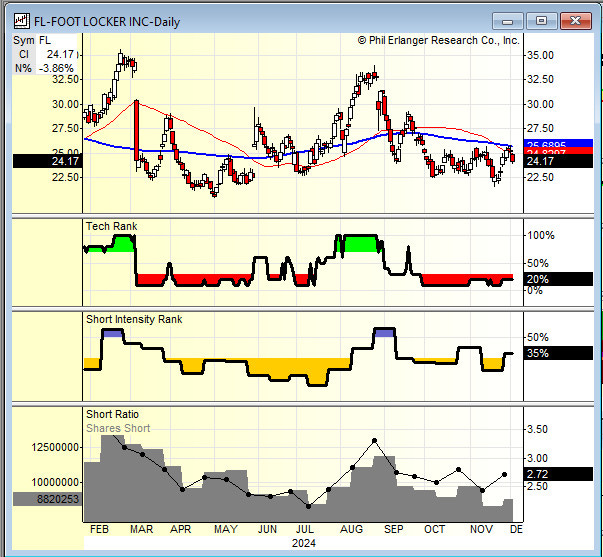The height and width of the screenshot is (557, 603).
Task: Click the blue 25.6895 moving average label
Action: [558, 143]
